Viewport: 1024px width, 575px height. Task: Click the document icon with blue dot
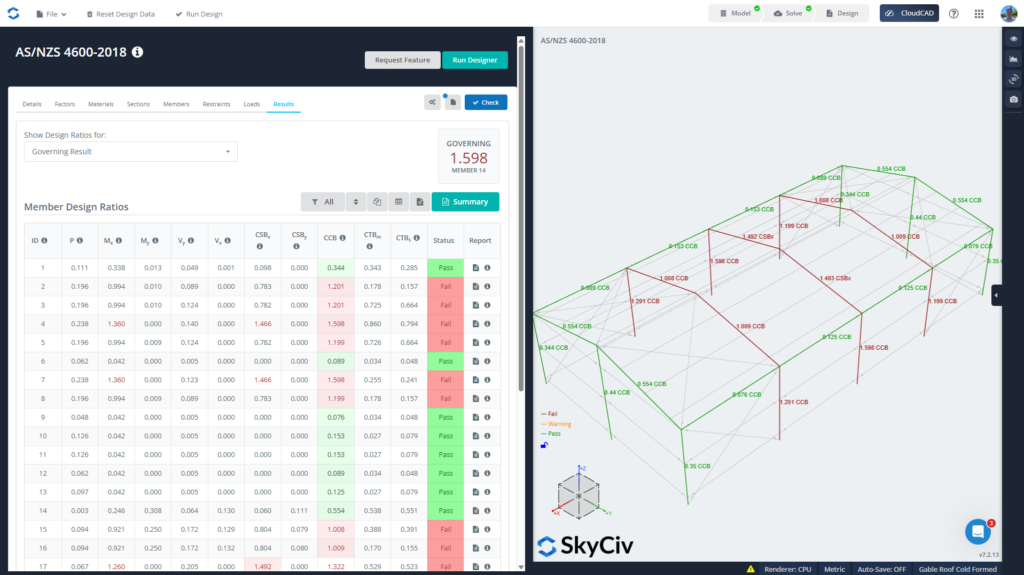point(453,103)
